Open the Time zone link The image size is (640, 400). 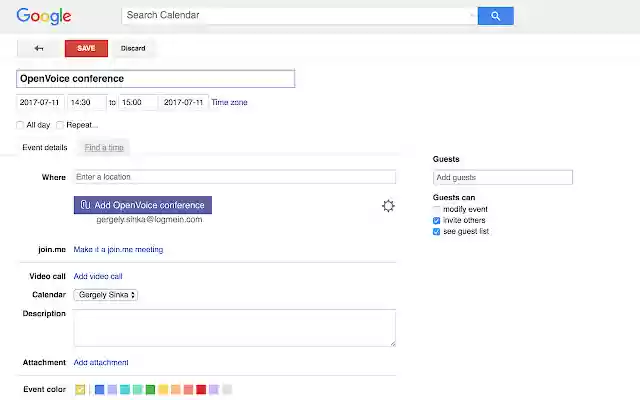coord(229,102)
